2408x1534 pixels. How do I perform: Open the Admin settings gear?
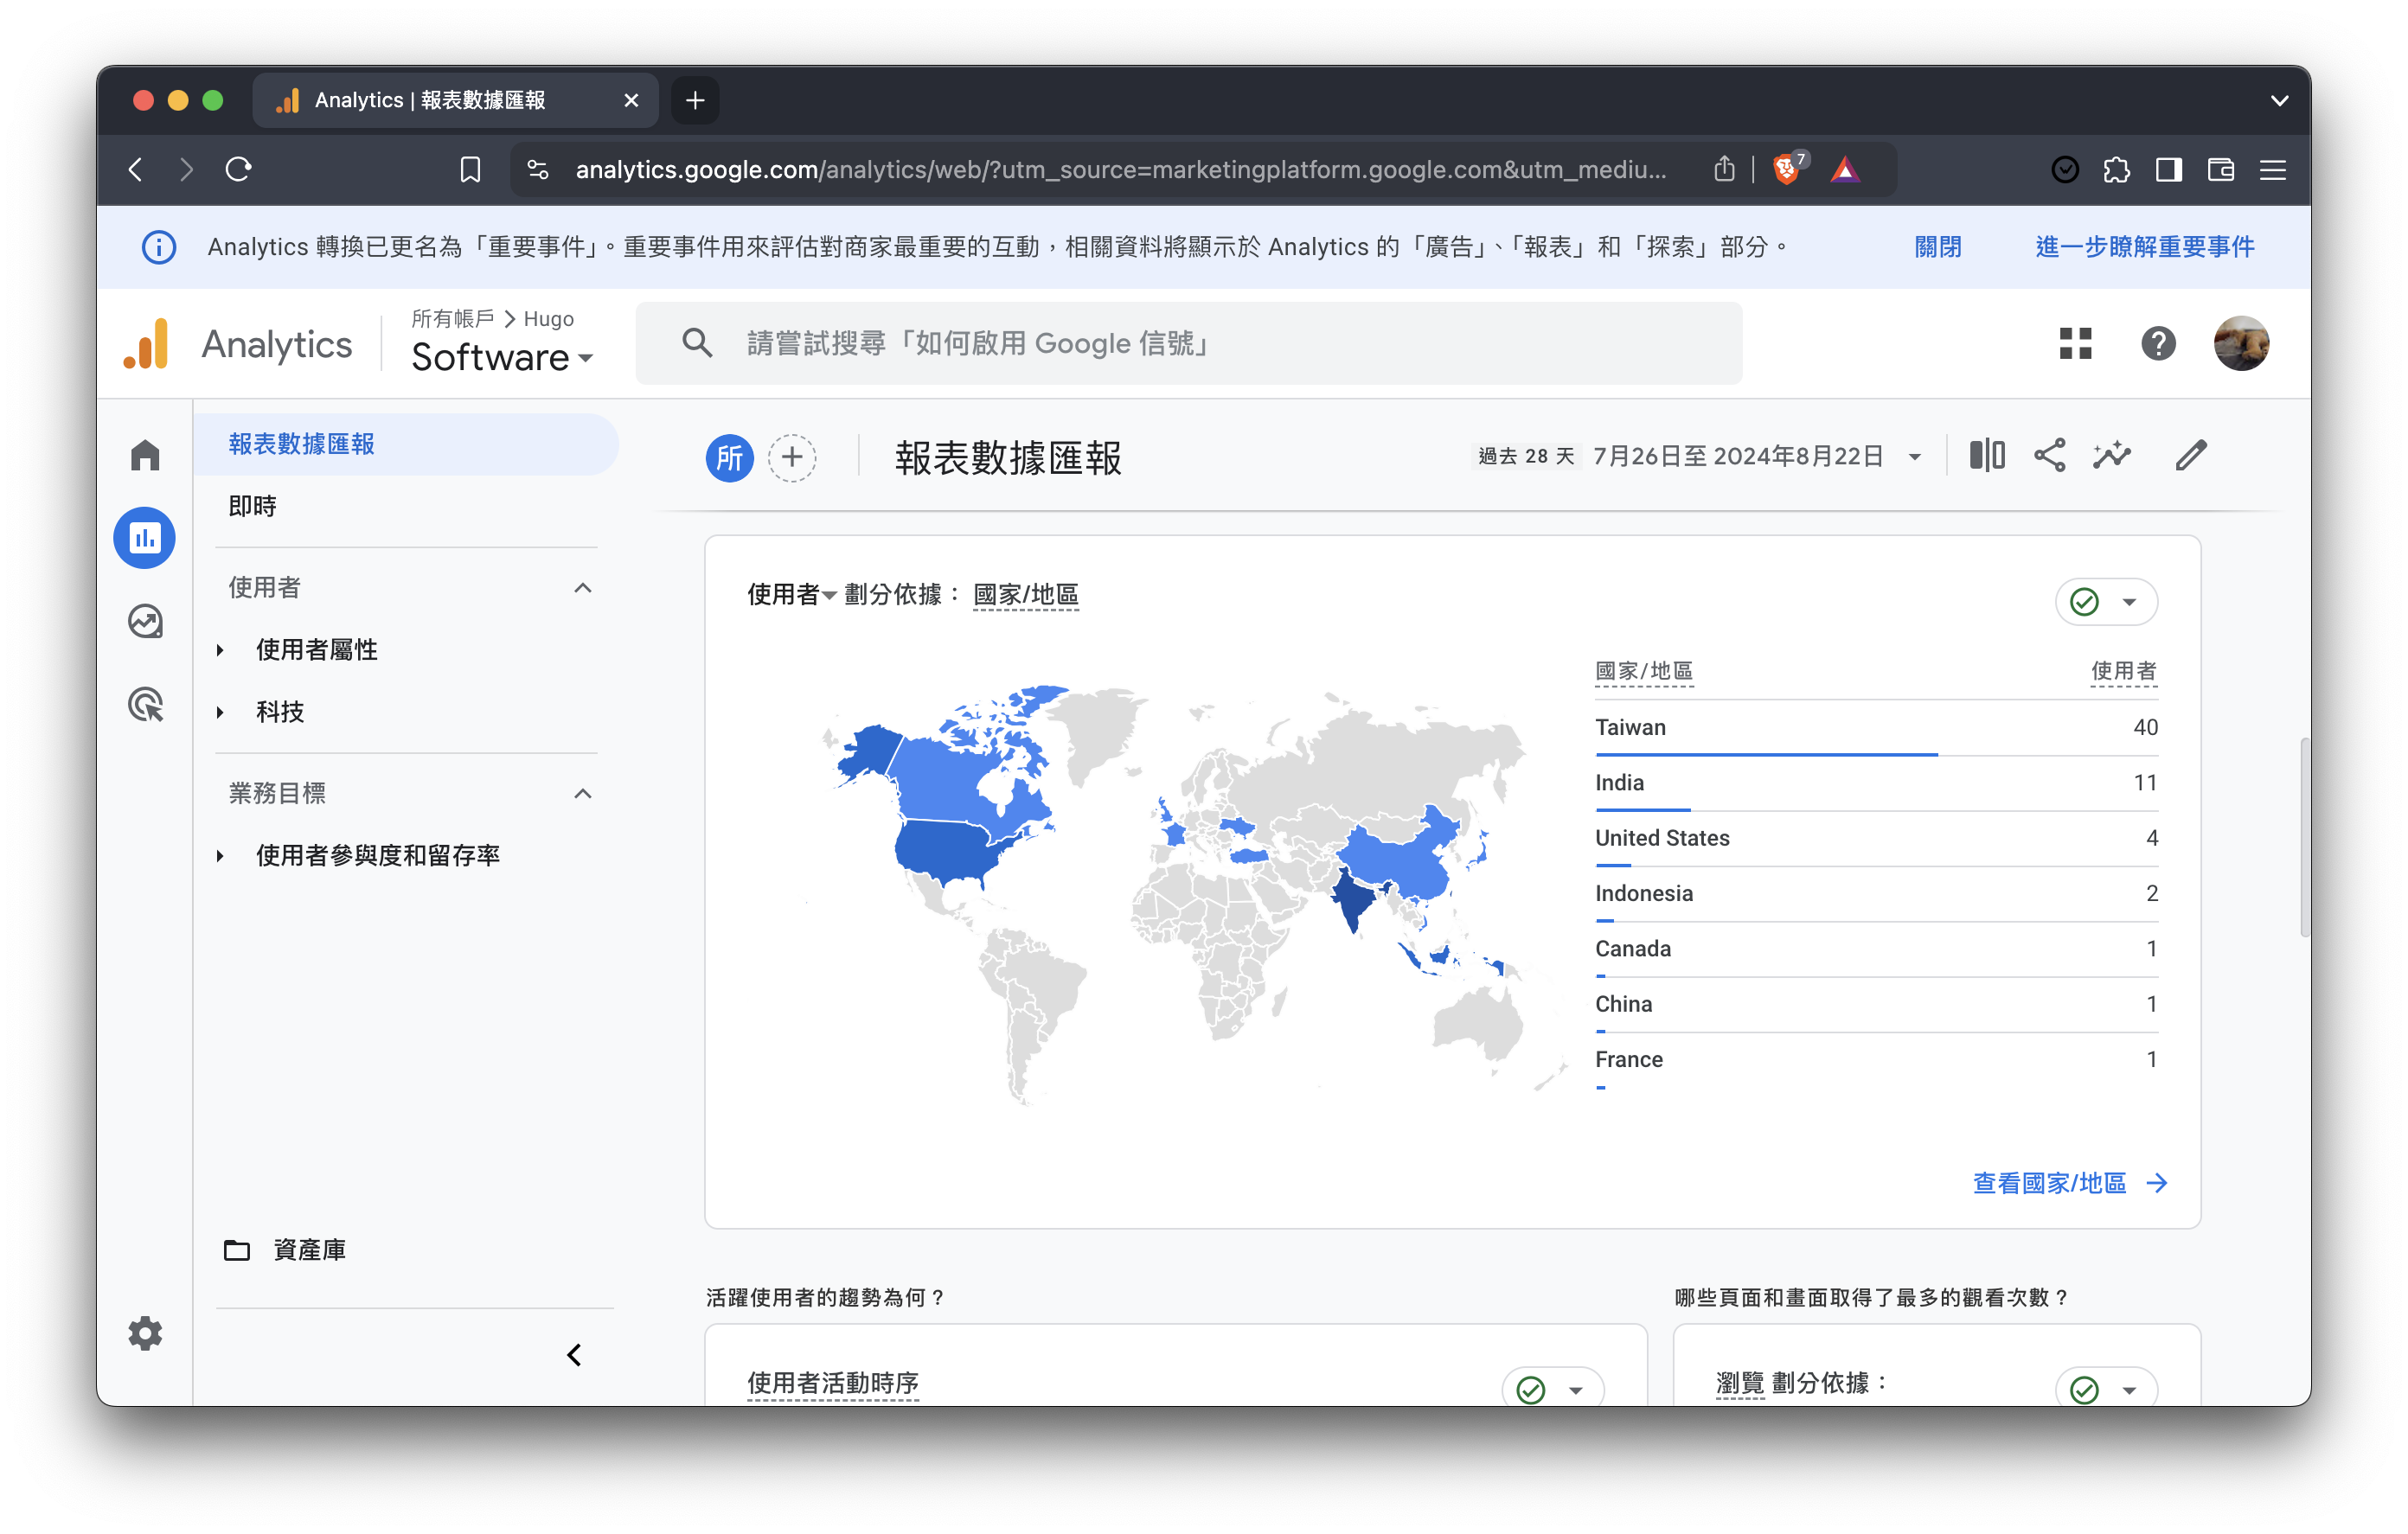145,1333
